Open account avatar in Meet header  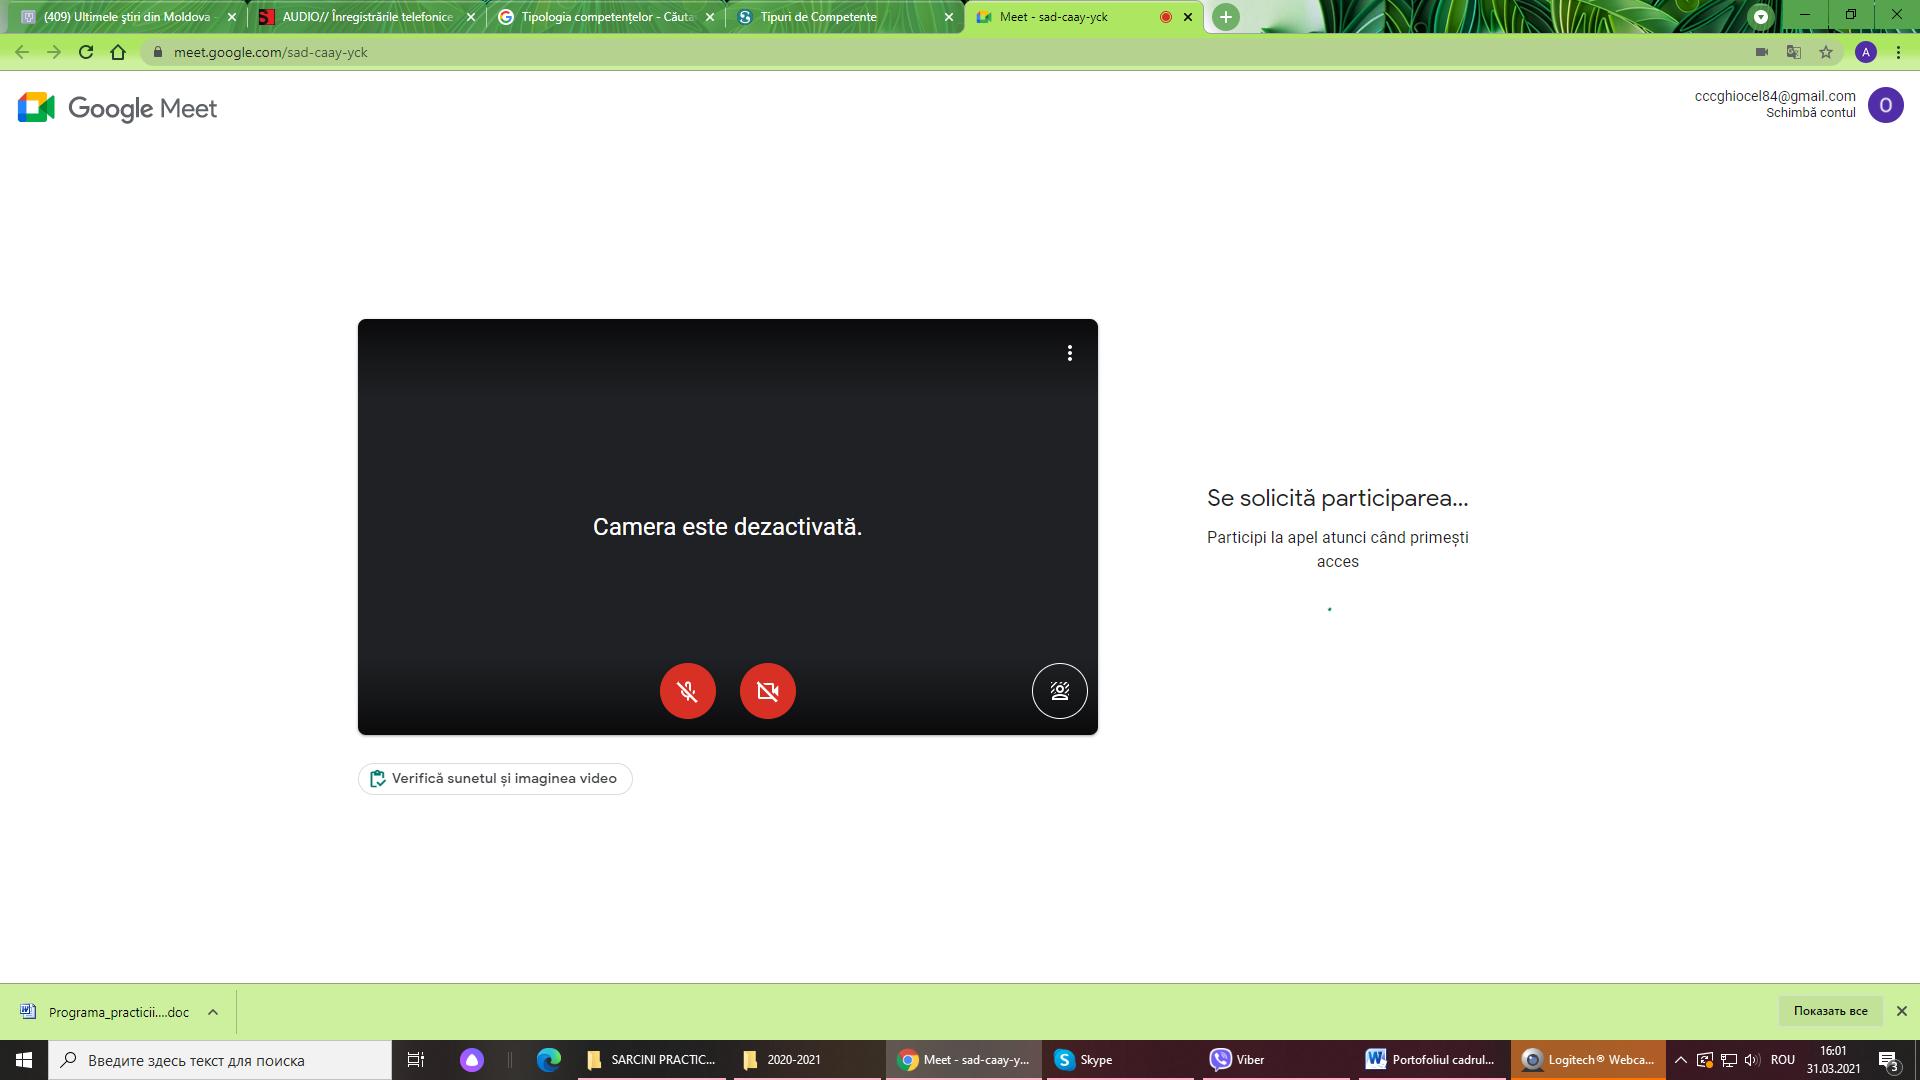(1886, 105)
